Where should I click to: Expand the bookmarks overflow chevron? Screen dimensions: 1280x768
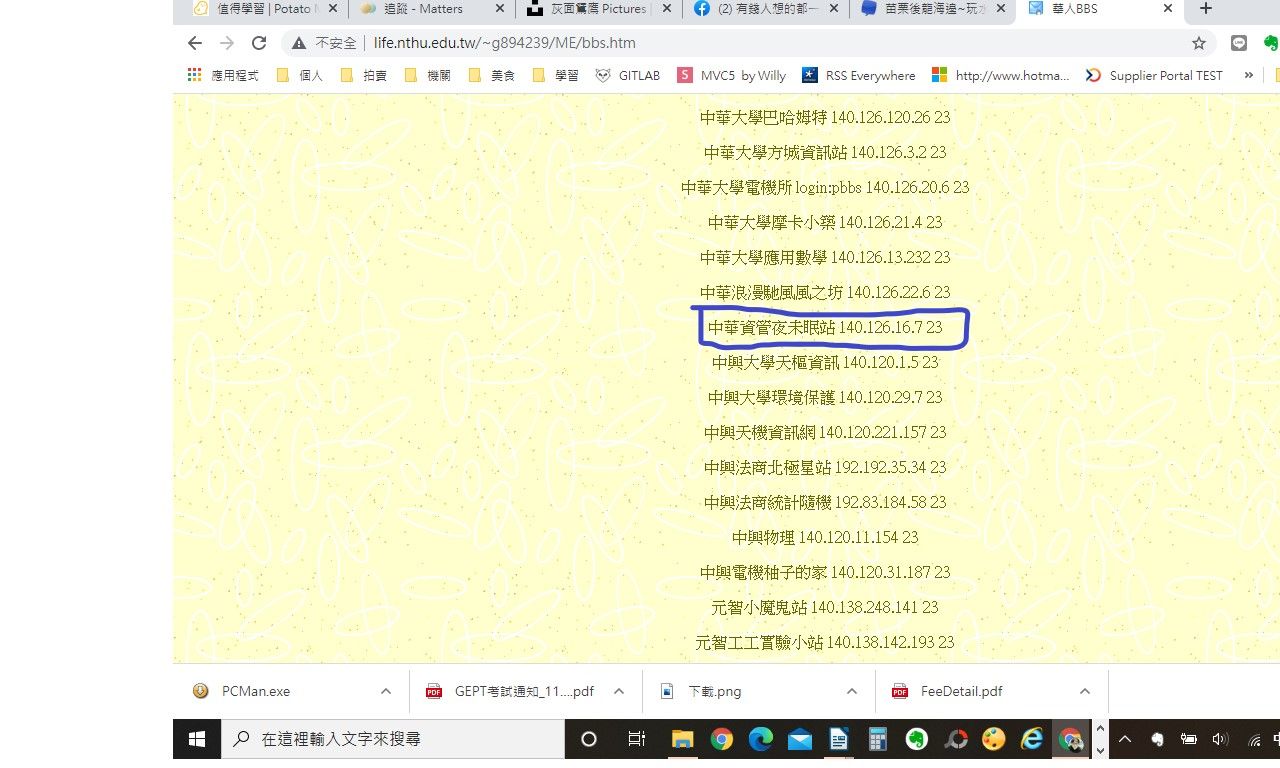[x=1249, y=75]
